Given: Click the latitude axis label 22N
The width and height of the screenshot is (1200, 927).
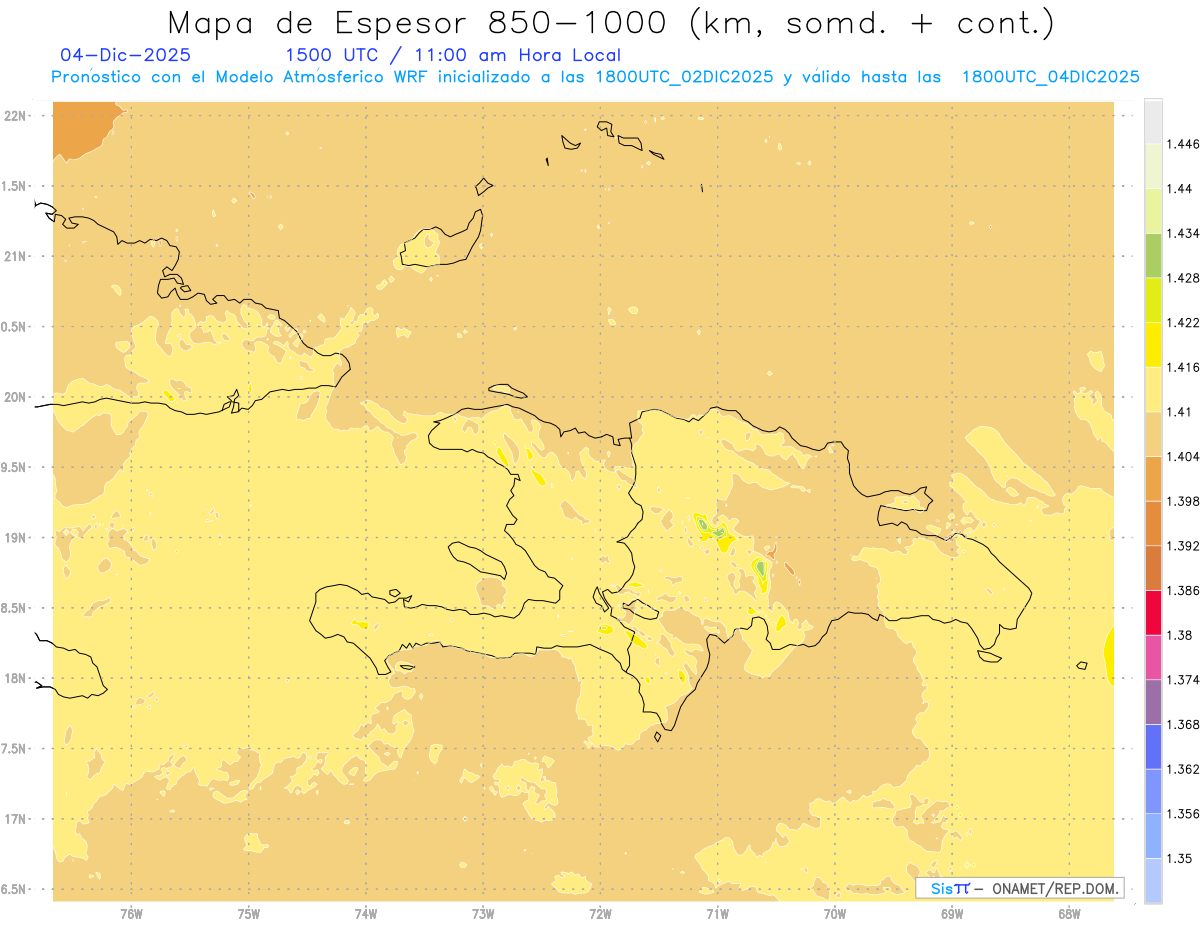Looking at the screenshot, I should tap(17, 116).
